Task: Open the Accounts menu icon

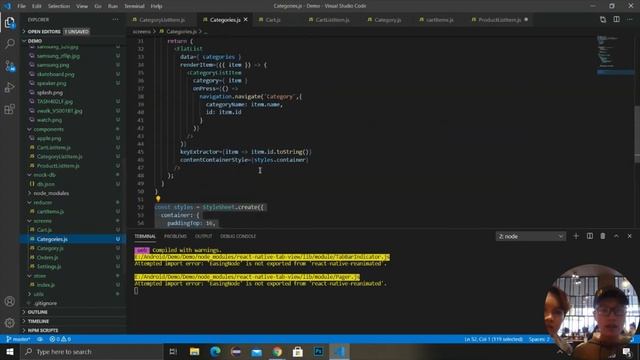Action: (9, 301)
